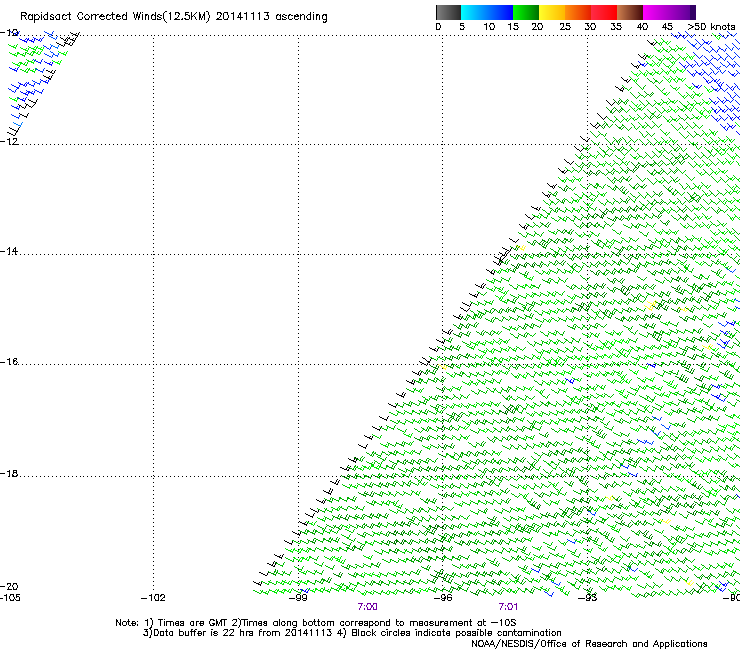Screen dimensions: 740x650
Task: Select the orange 25–30 knots legend segment
Action: pos(578,12)
